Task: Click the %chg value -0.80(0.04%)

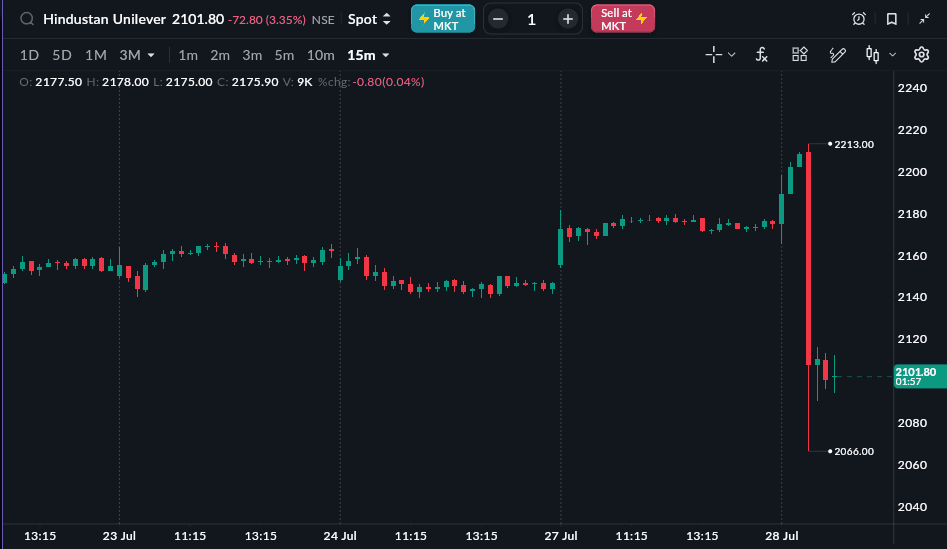Action: [388, 82]
